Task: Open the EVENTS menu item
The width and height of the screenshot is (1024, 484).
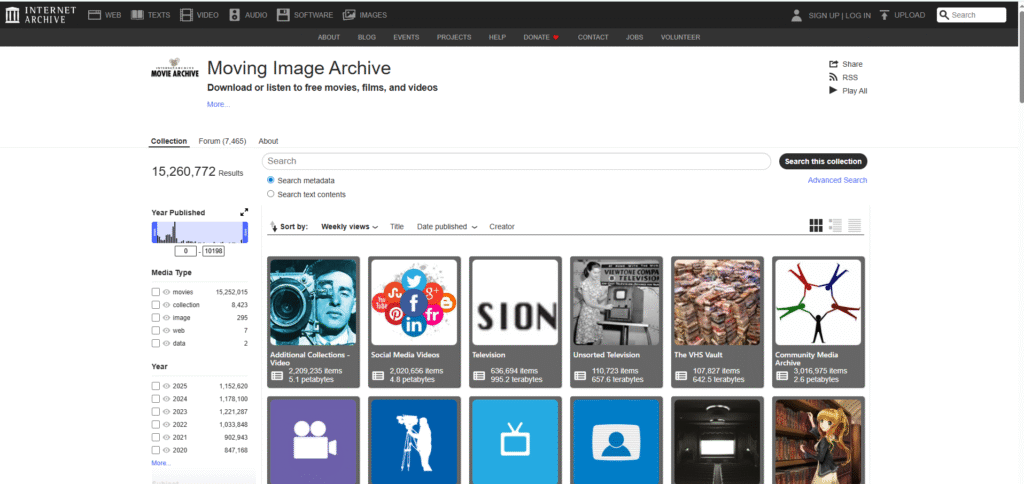Action: pyautogui.click(x=406, y=37)
